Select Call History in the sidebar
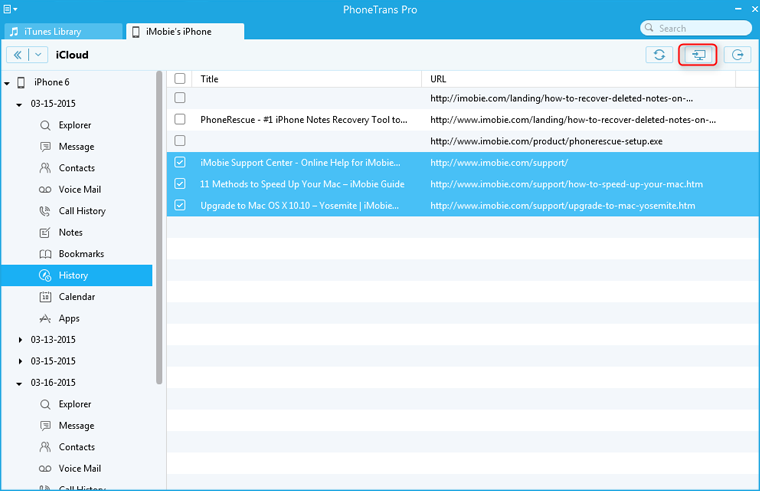This screenshot has height=491, width=760. [81, 211]
